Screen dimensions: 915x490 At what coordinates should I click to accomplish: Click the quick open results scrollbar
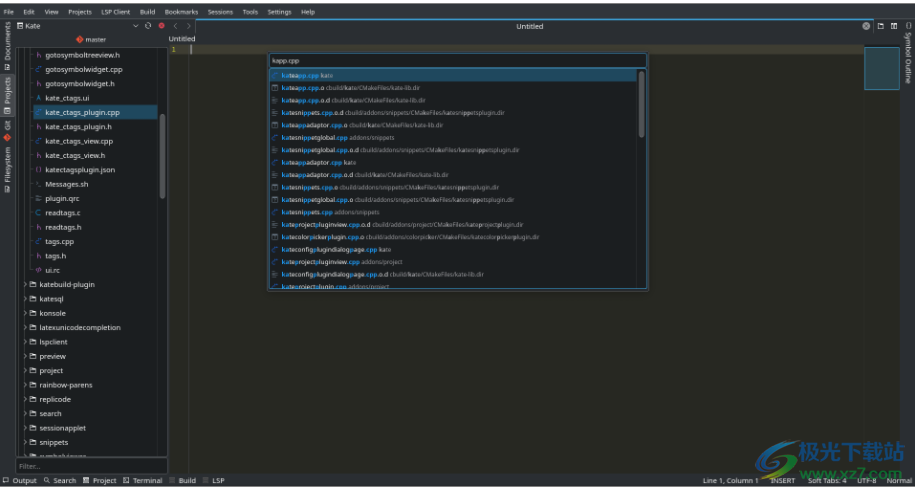tap(641, 104)
